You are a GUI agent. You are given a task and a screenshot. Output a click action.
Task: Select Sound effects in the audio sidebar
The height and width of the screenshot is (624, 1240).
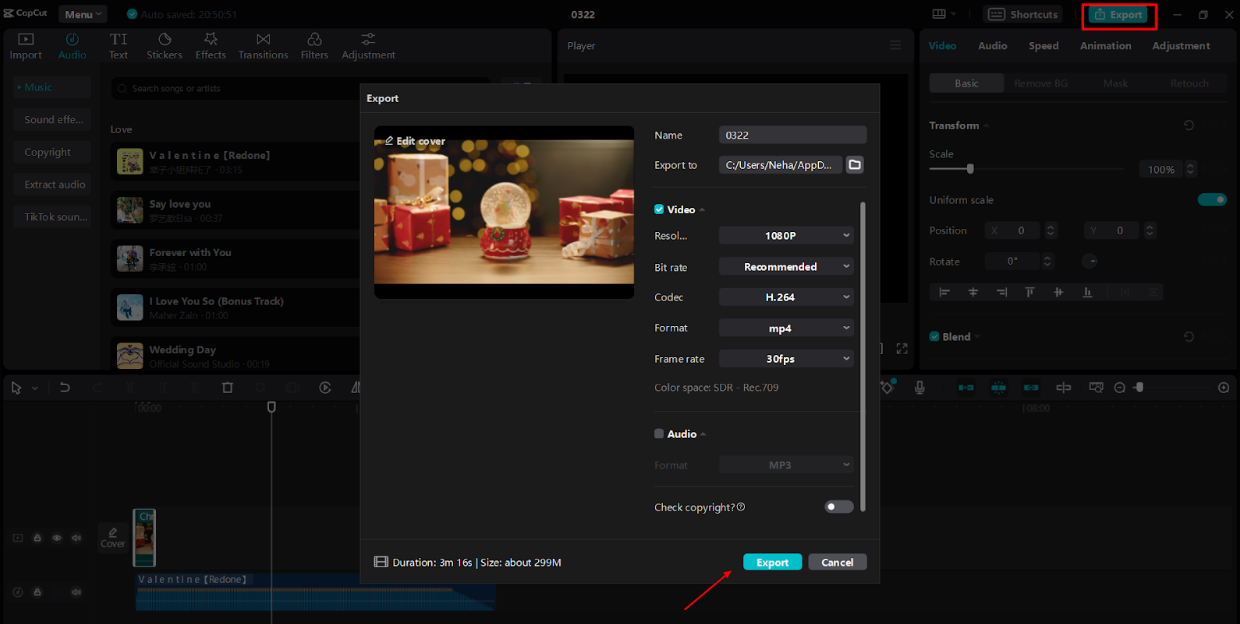53,120
